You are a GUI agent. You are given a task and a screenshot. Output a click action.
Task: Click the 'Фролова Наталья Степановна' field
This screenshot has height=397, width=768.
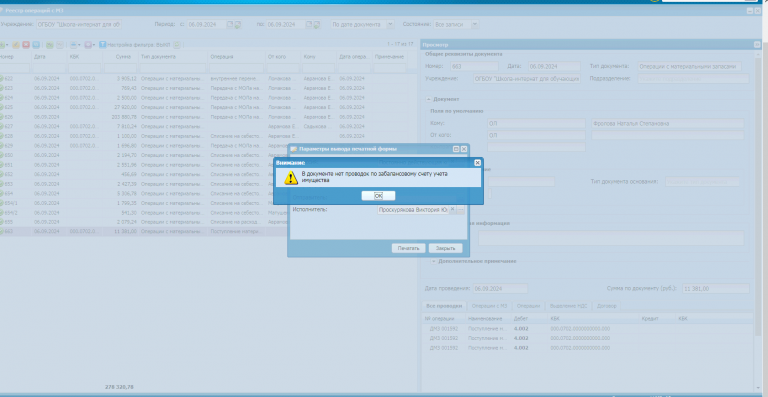(668, 123)
